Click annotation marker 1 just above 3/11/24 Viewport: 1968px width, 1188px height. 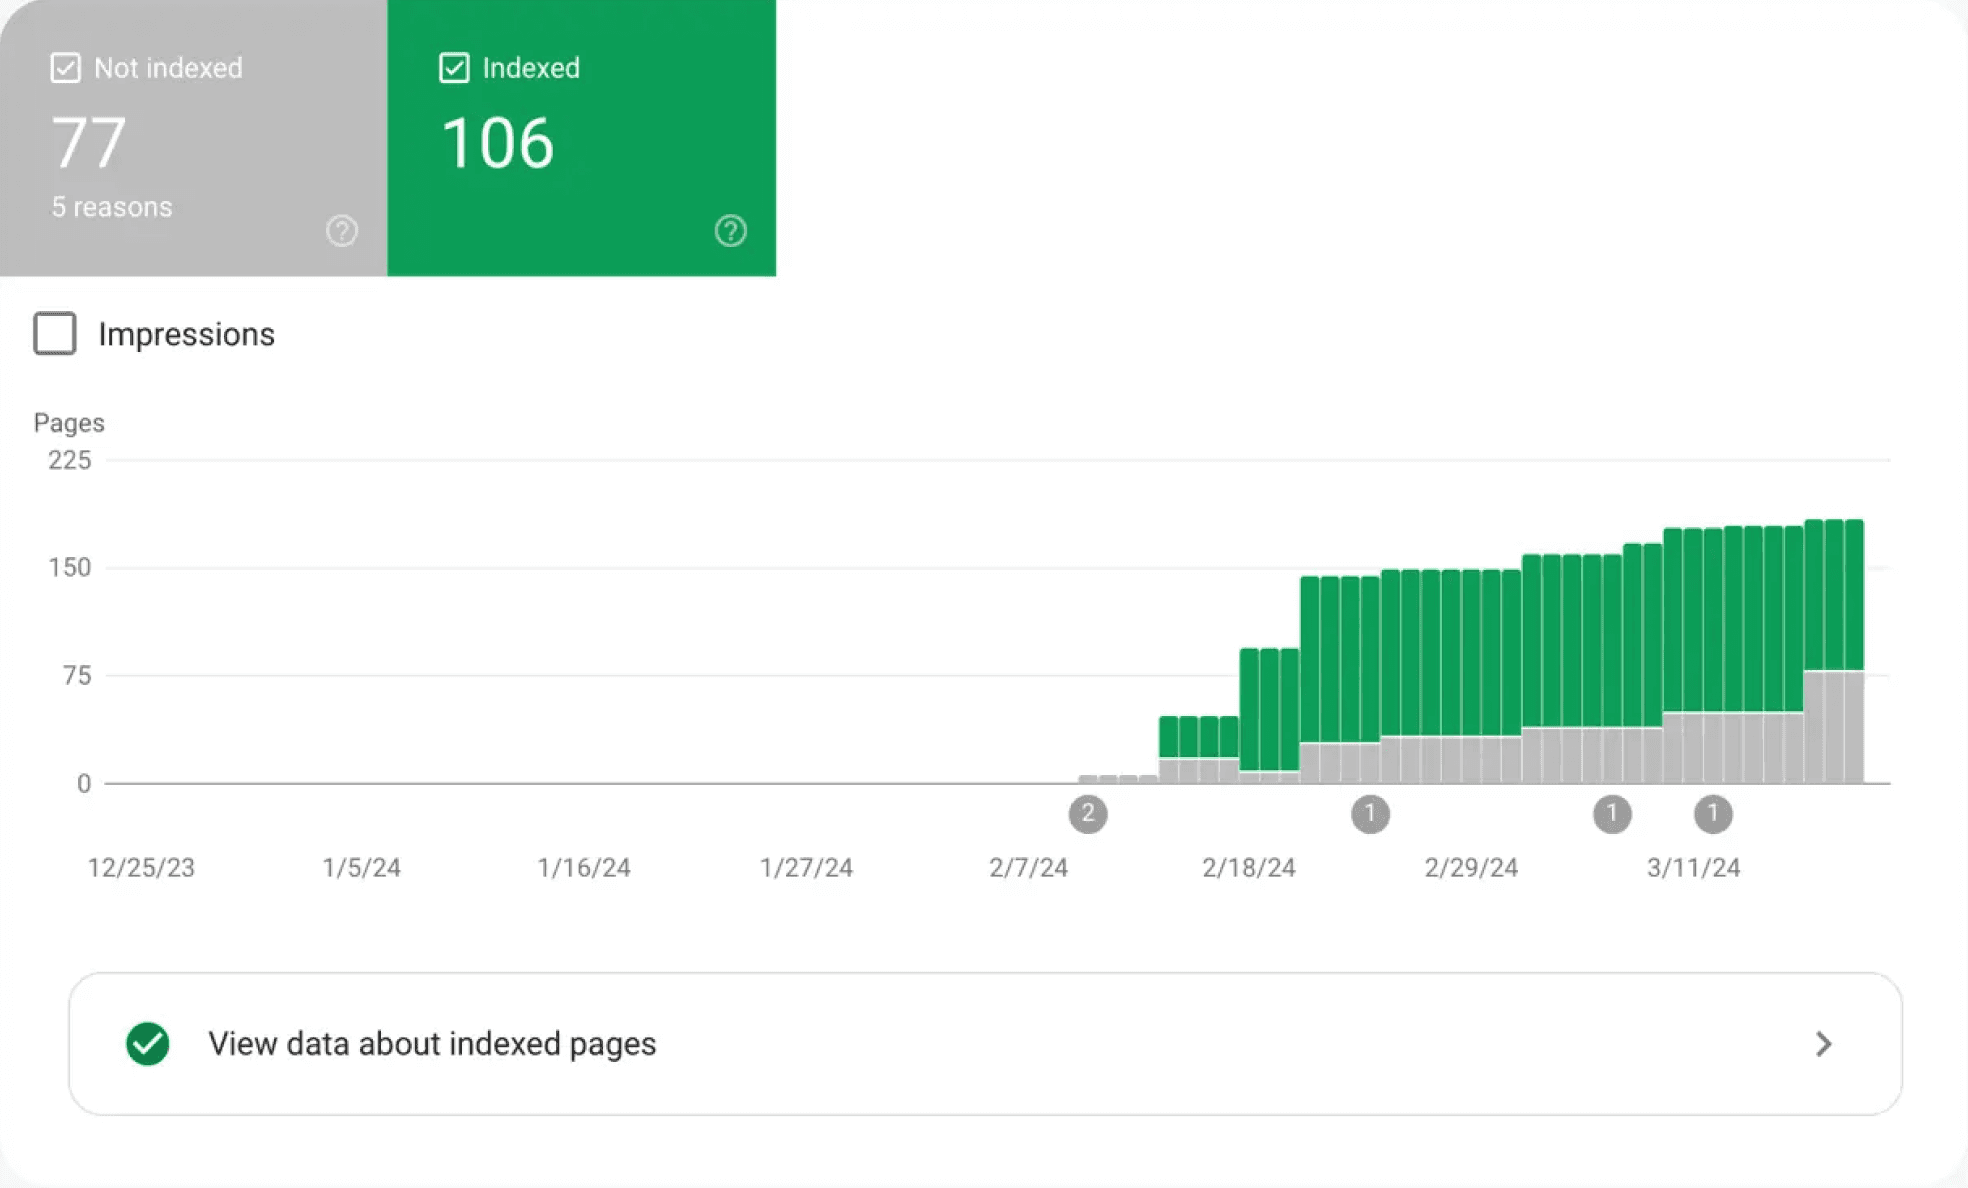pyautogui.click(x=1712, y=814)
